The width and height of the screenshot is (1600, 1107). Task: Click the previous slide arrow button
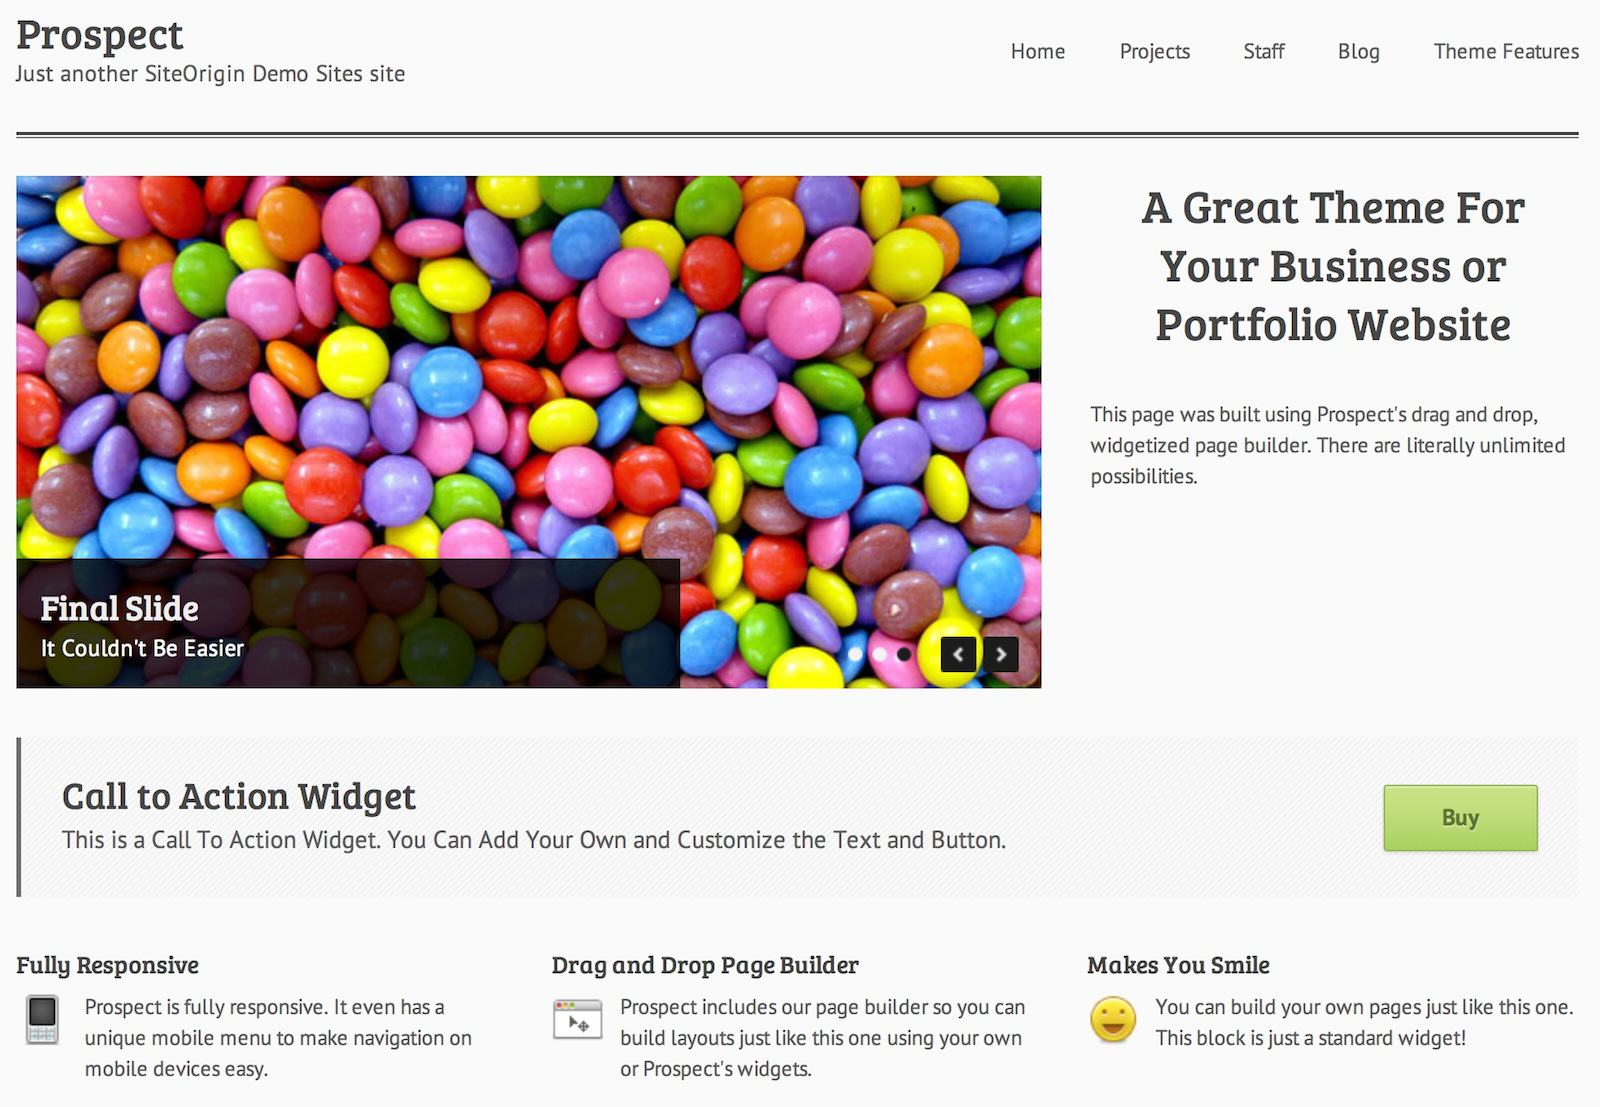pos(958,654)
